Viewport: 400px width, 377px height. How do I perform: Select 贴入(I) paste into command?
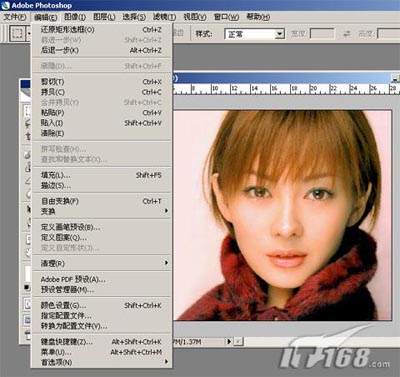coord(101,123)
